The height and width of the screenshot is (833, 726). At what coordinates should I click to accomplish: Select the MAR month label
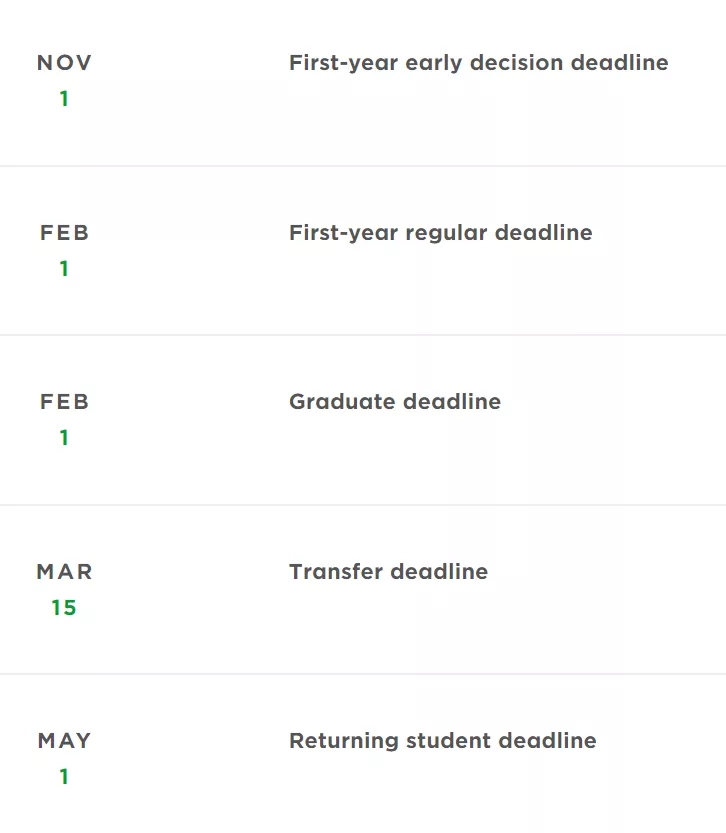pyautogui.click(x=64, y=572)
